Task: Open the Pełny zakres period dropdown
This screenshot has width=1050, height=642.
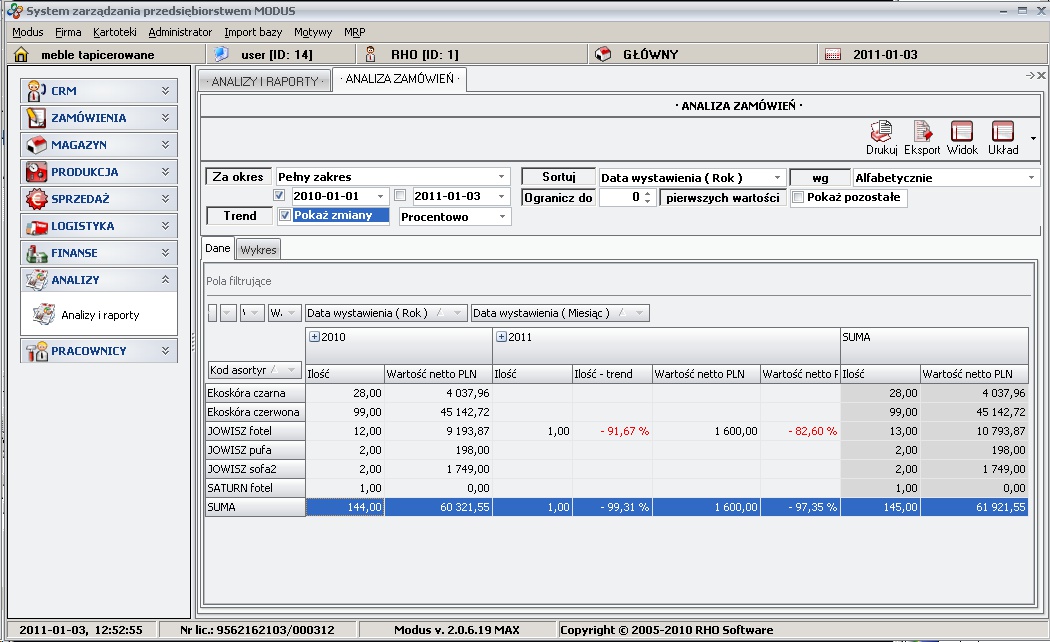Action: click(x=393, y=177)
